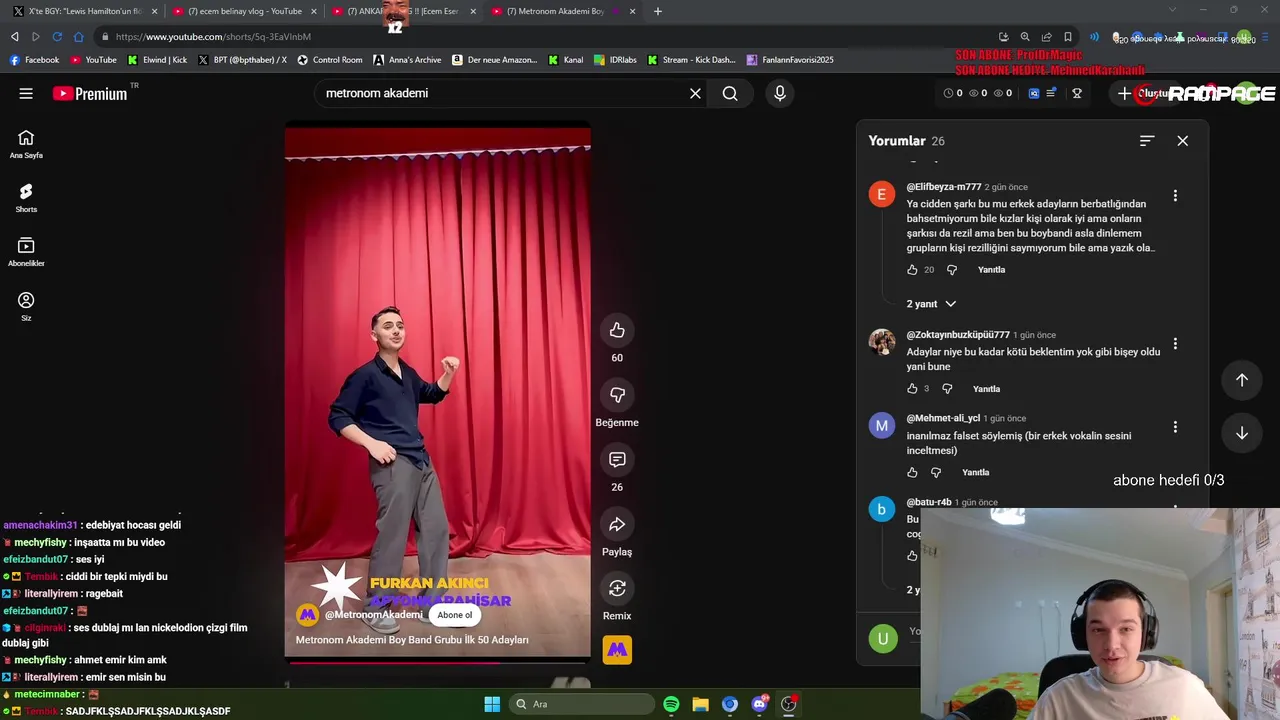Open File Explorer from the taskbar
Viewport: 1280px width, 720px height.
click(x=700, y=704)
